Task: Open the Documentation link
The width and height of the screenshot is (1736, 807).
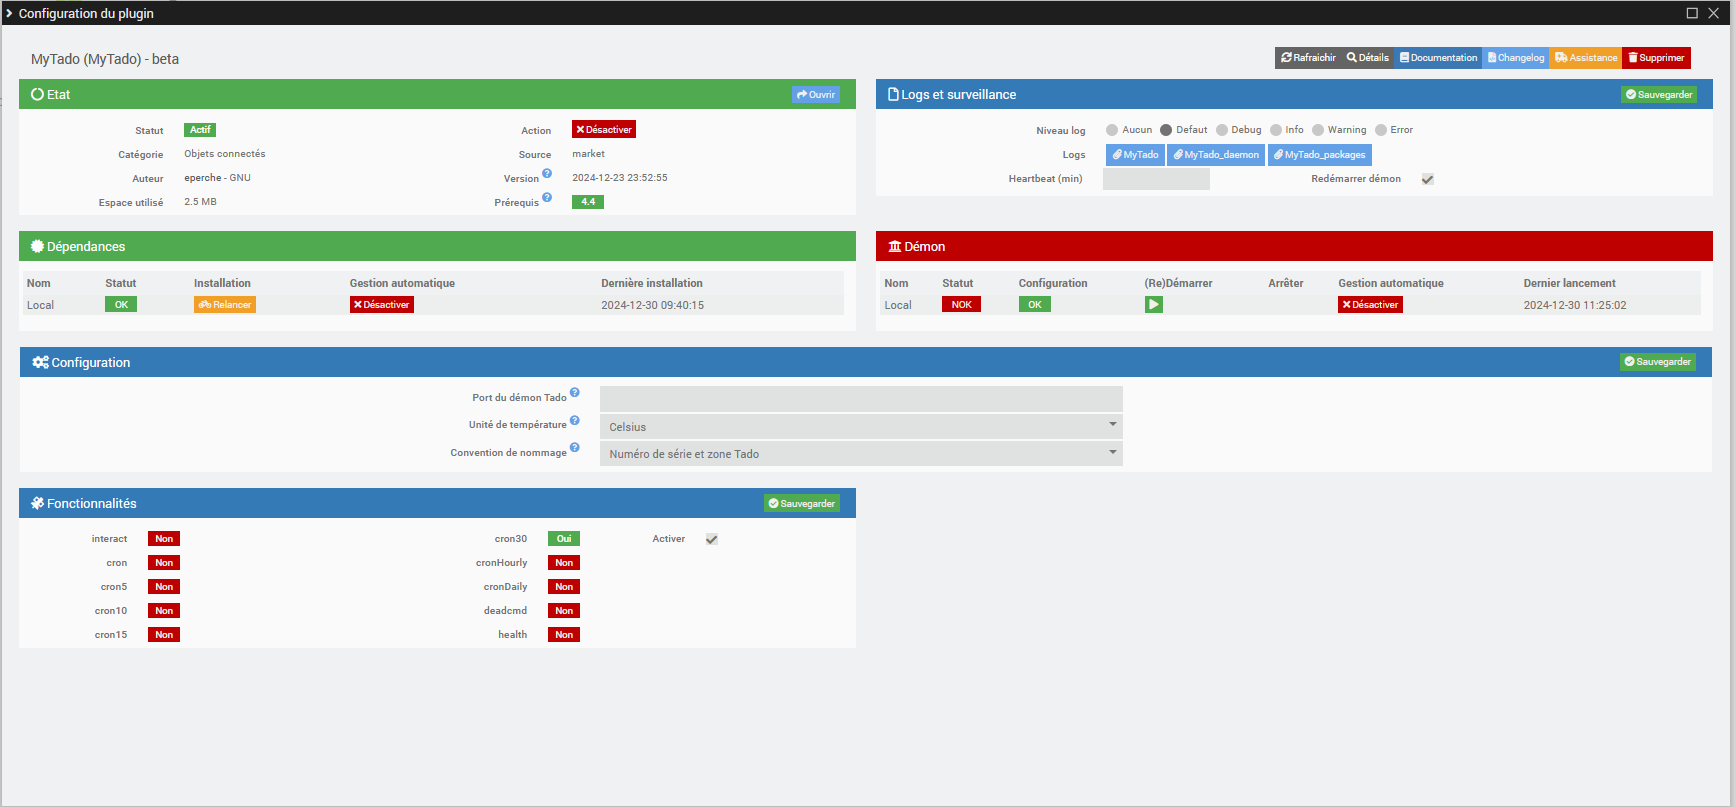Action: pos(1439,58)
